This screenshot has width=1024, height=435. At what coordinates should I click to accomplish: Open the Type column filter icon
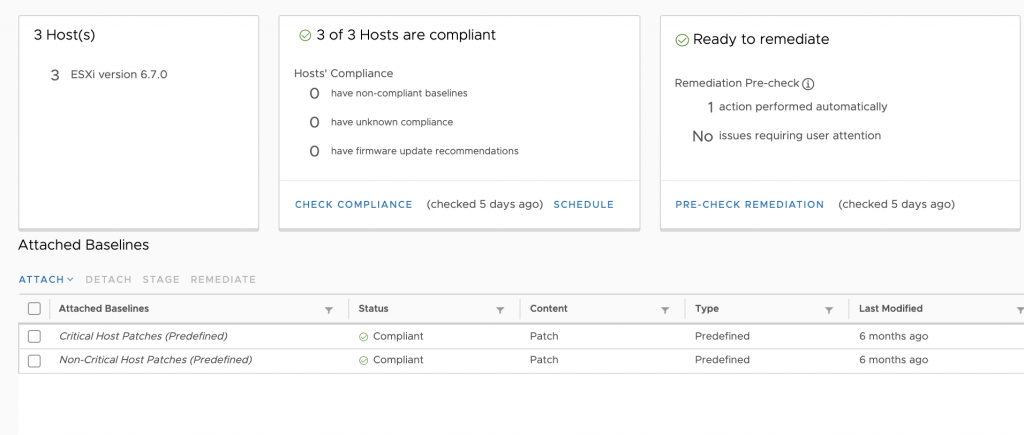coord(829,310)
